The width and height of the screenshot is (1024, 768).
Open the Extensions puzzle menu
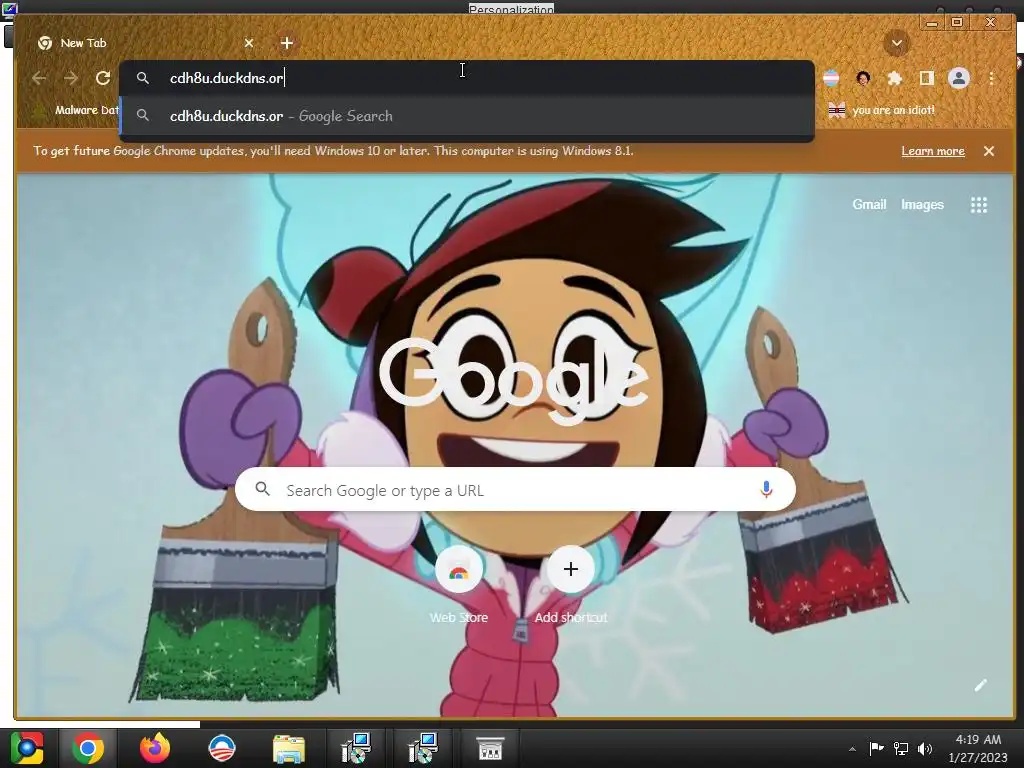coord(895,78)
